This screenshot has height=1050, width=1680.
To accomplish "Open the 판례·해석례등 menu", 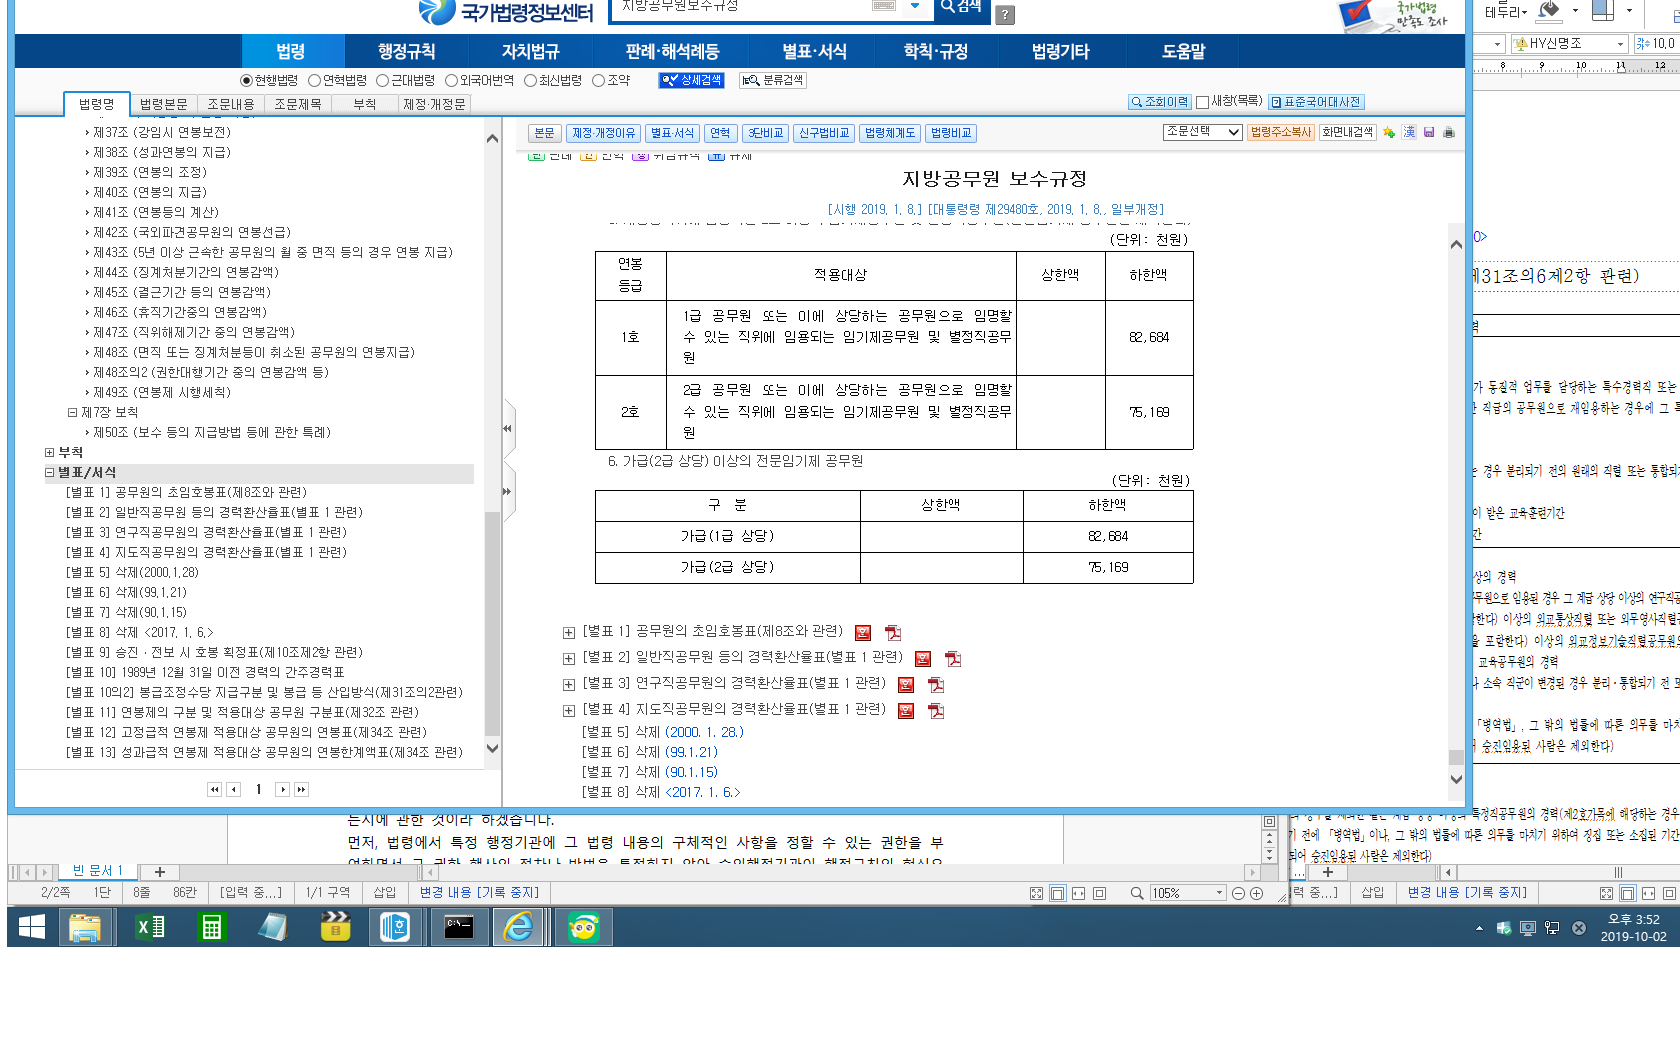I will tap(672, 52).
